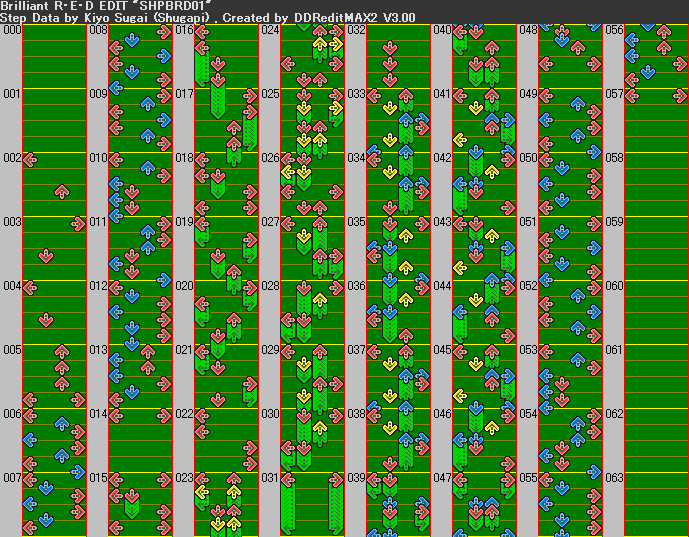Click the red left arrow in measure 012
Screen dimensions: 689x537
click(x=116, y=288)
